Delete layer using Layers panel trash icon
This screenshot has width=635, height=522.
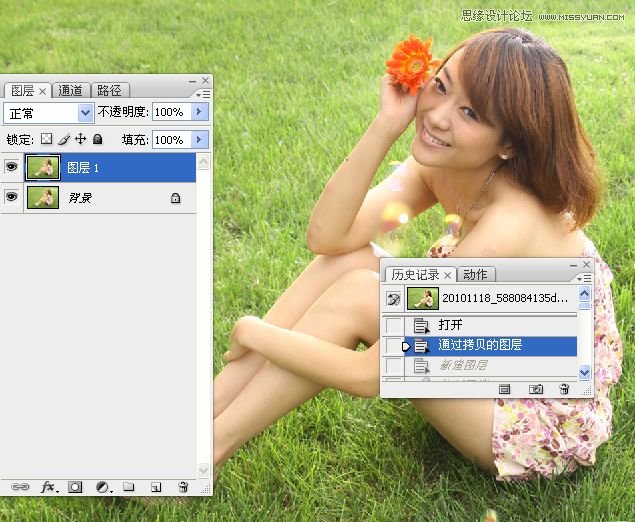(x=183, y=487)
